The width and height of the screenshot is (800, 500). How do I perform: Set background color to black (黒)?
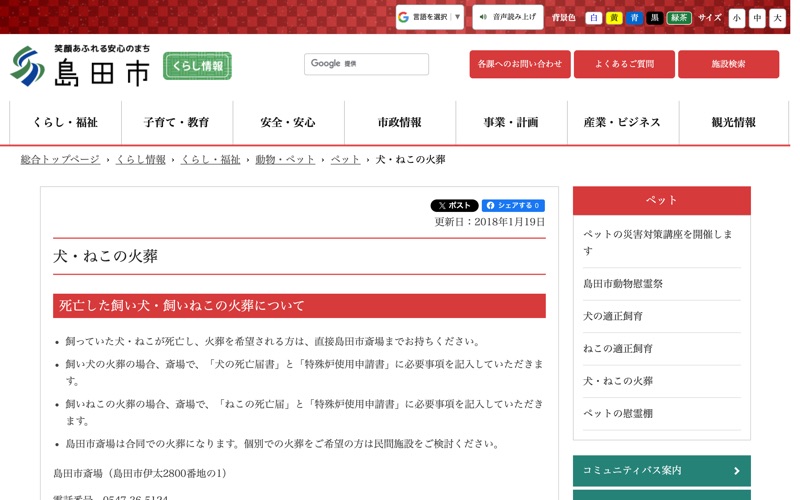655,18
